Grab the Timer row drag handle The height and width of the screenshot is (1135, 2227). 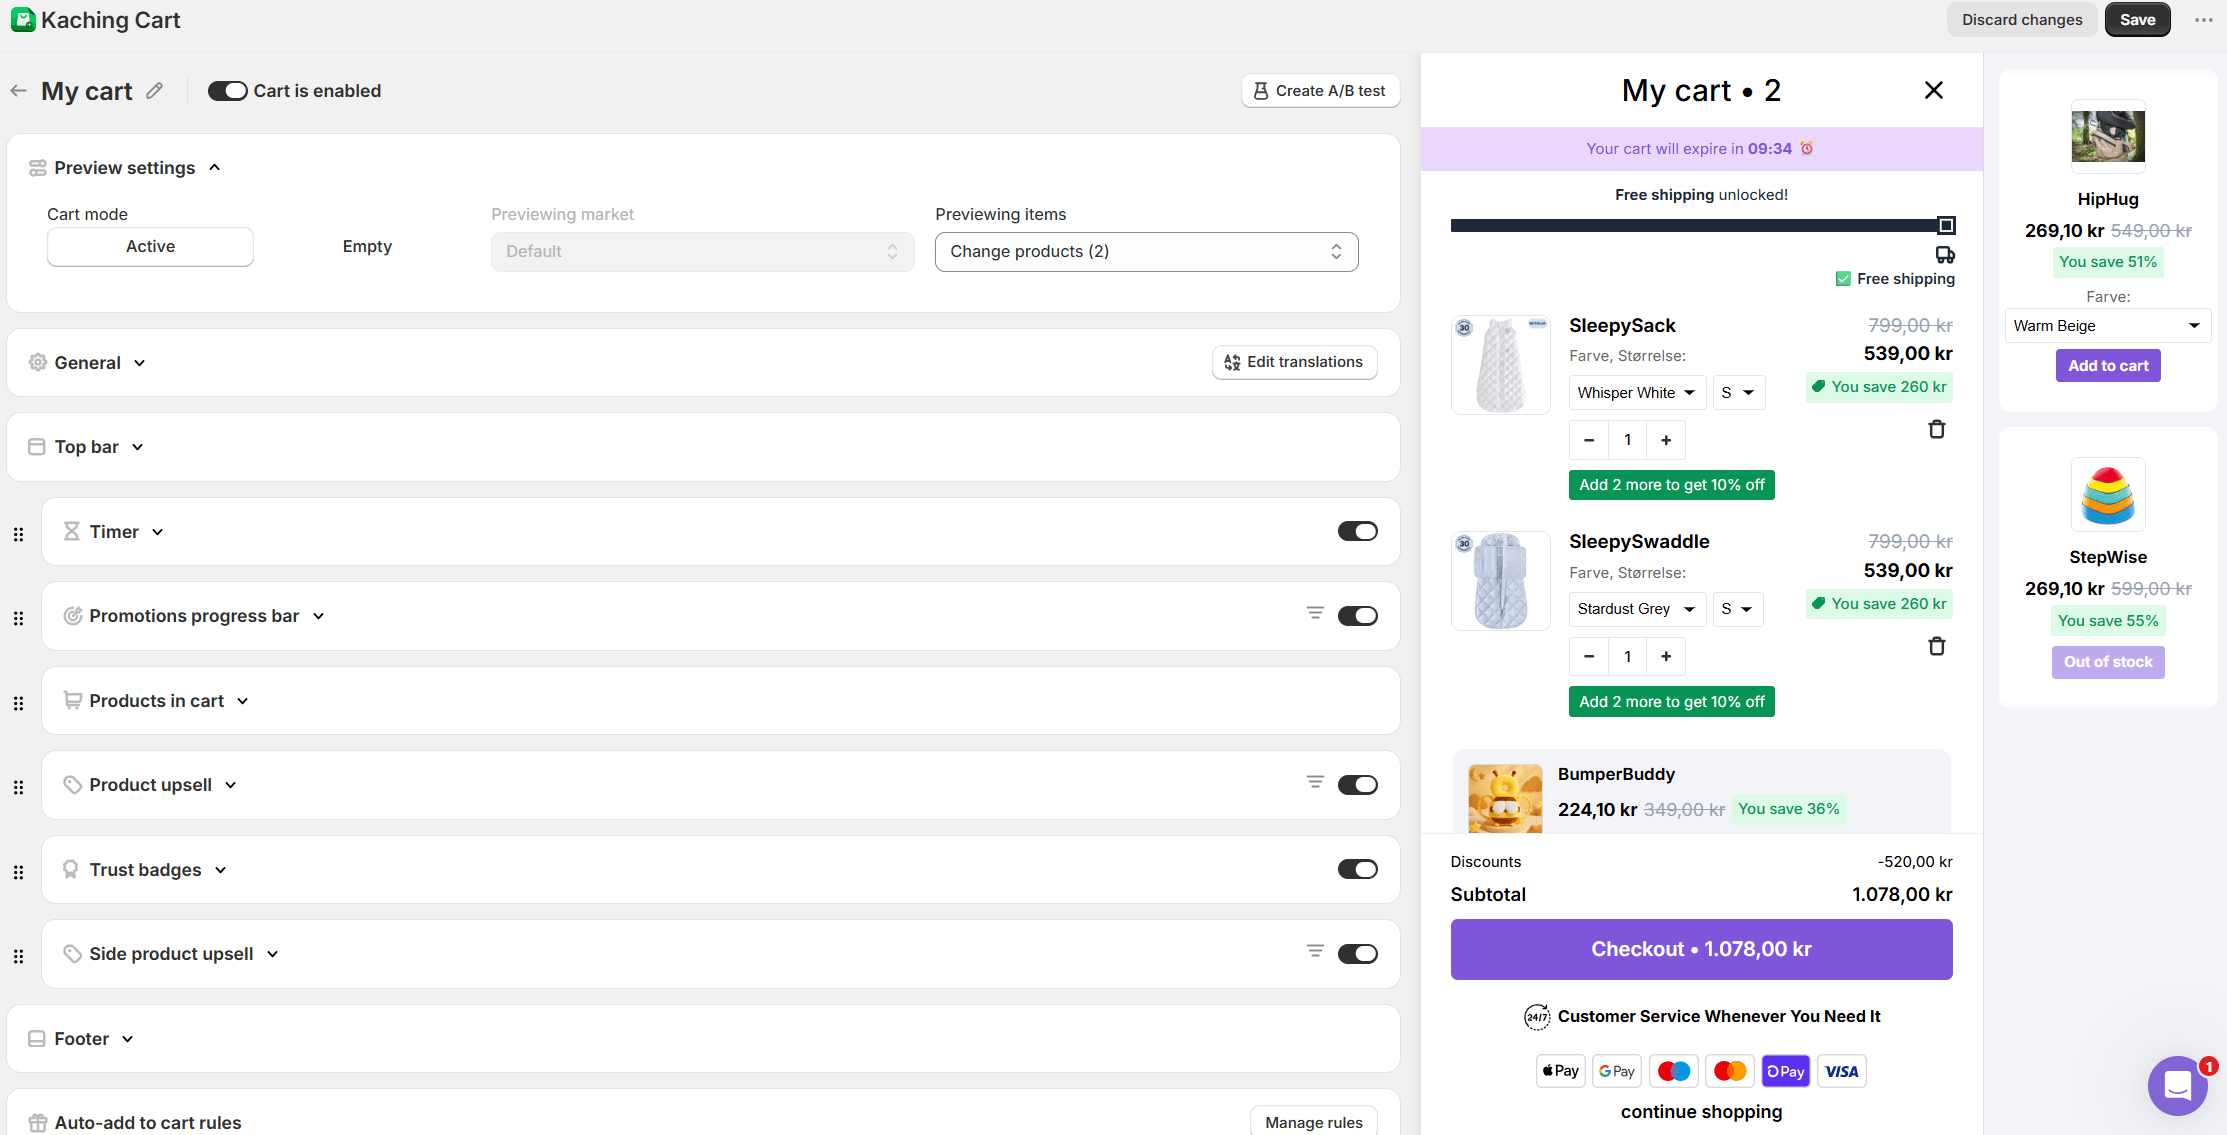point(18,534)
